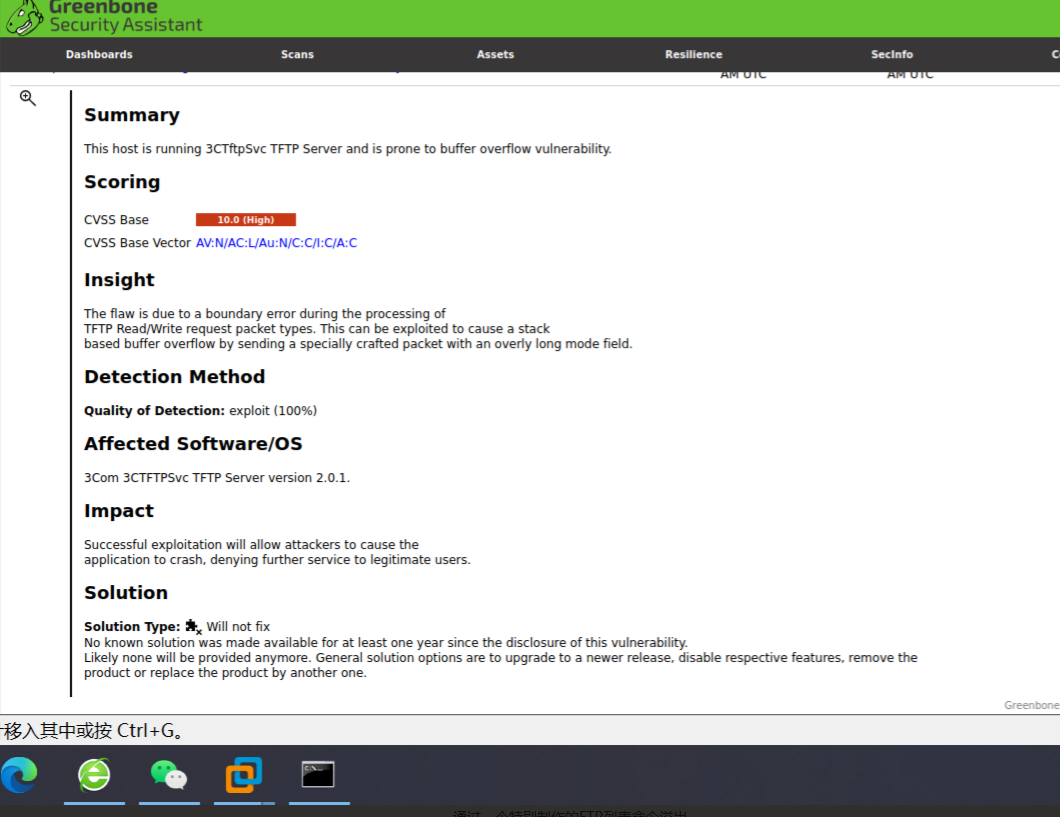Open the Resilience menu

coord(694,54)
